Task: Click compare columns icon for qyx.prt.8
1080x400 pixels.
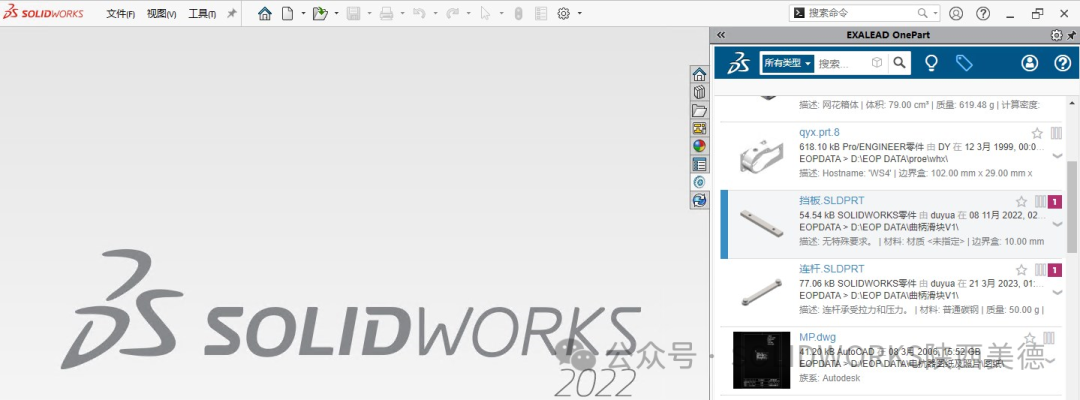Action: (x=1057, y=133)
